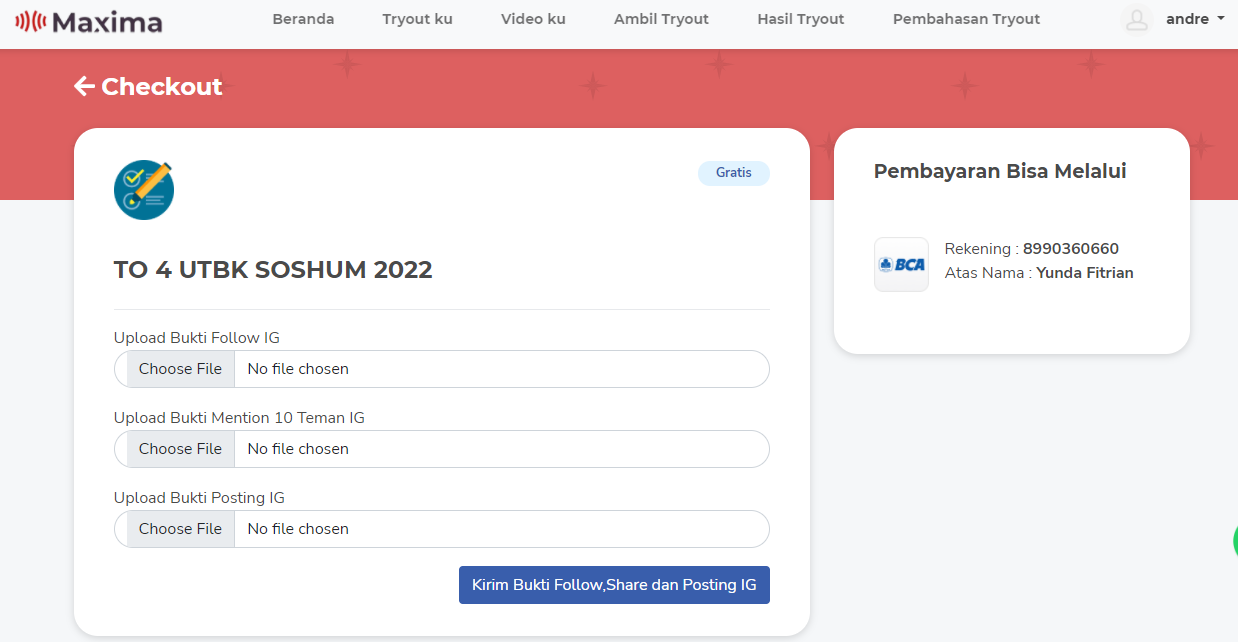The image size is (1238, 642).
Task: Submit Kirim Bukti Follow, Share dan Posting IG
Action: (x=614, y=585)
